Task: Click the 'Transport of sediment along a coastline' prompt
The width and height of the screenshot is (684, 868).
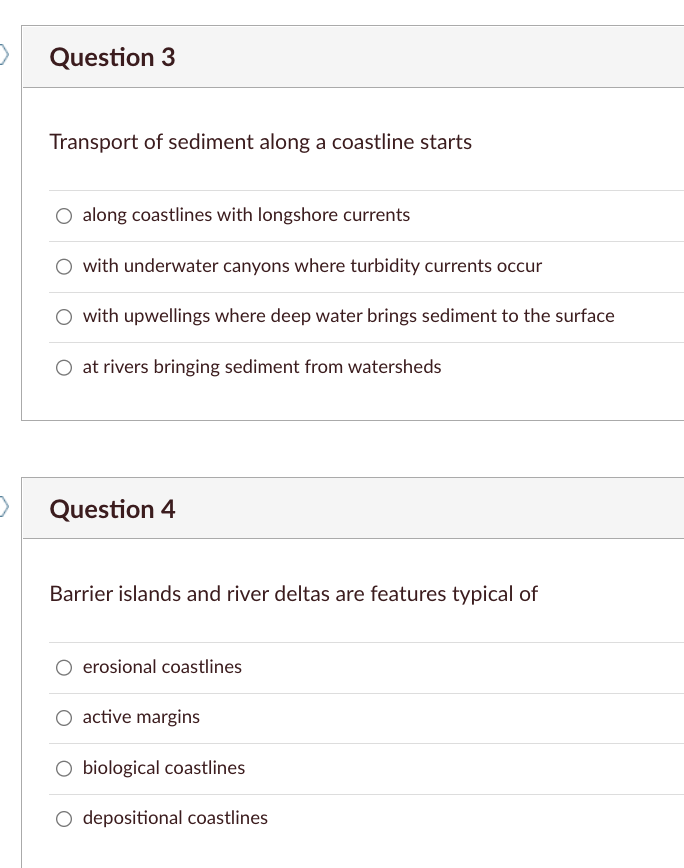Action: [x=260, y=142]
